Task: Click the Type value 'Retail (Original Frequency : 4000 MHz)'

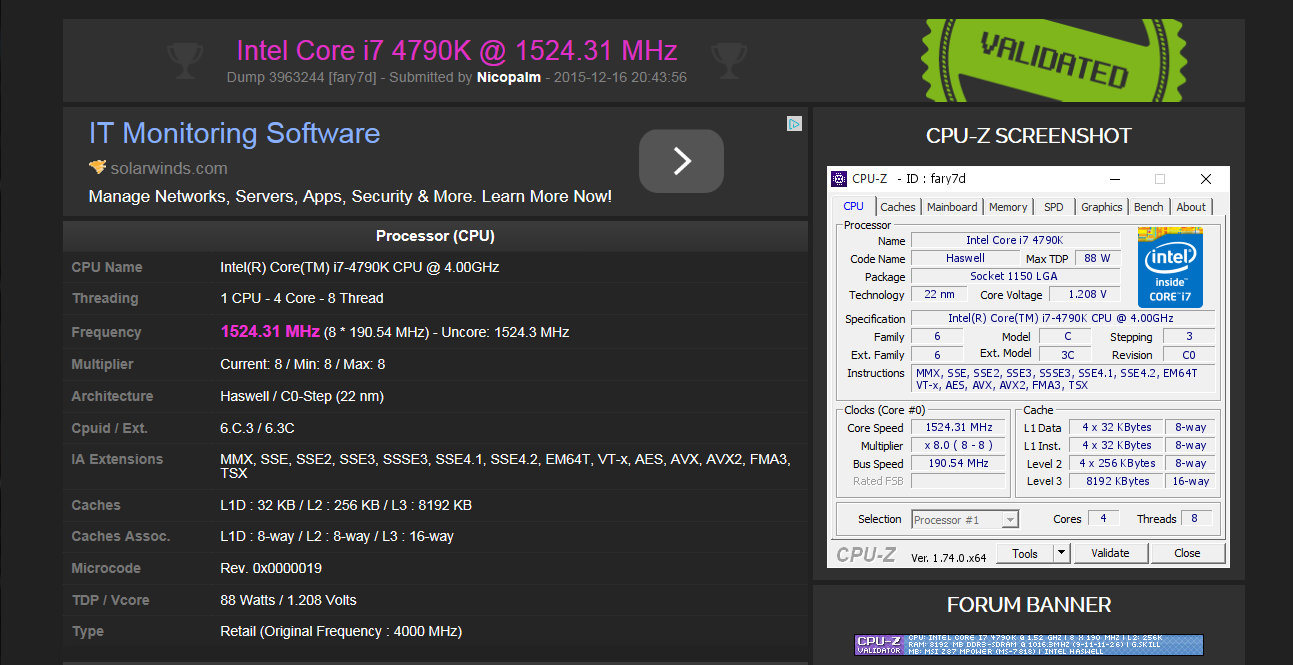Action: pyautogui.click(x=341, y=631)
